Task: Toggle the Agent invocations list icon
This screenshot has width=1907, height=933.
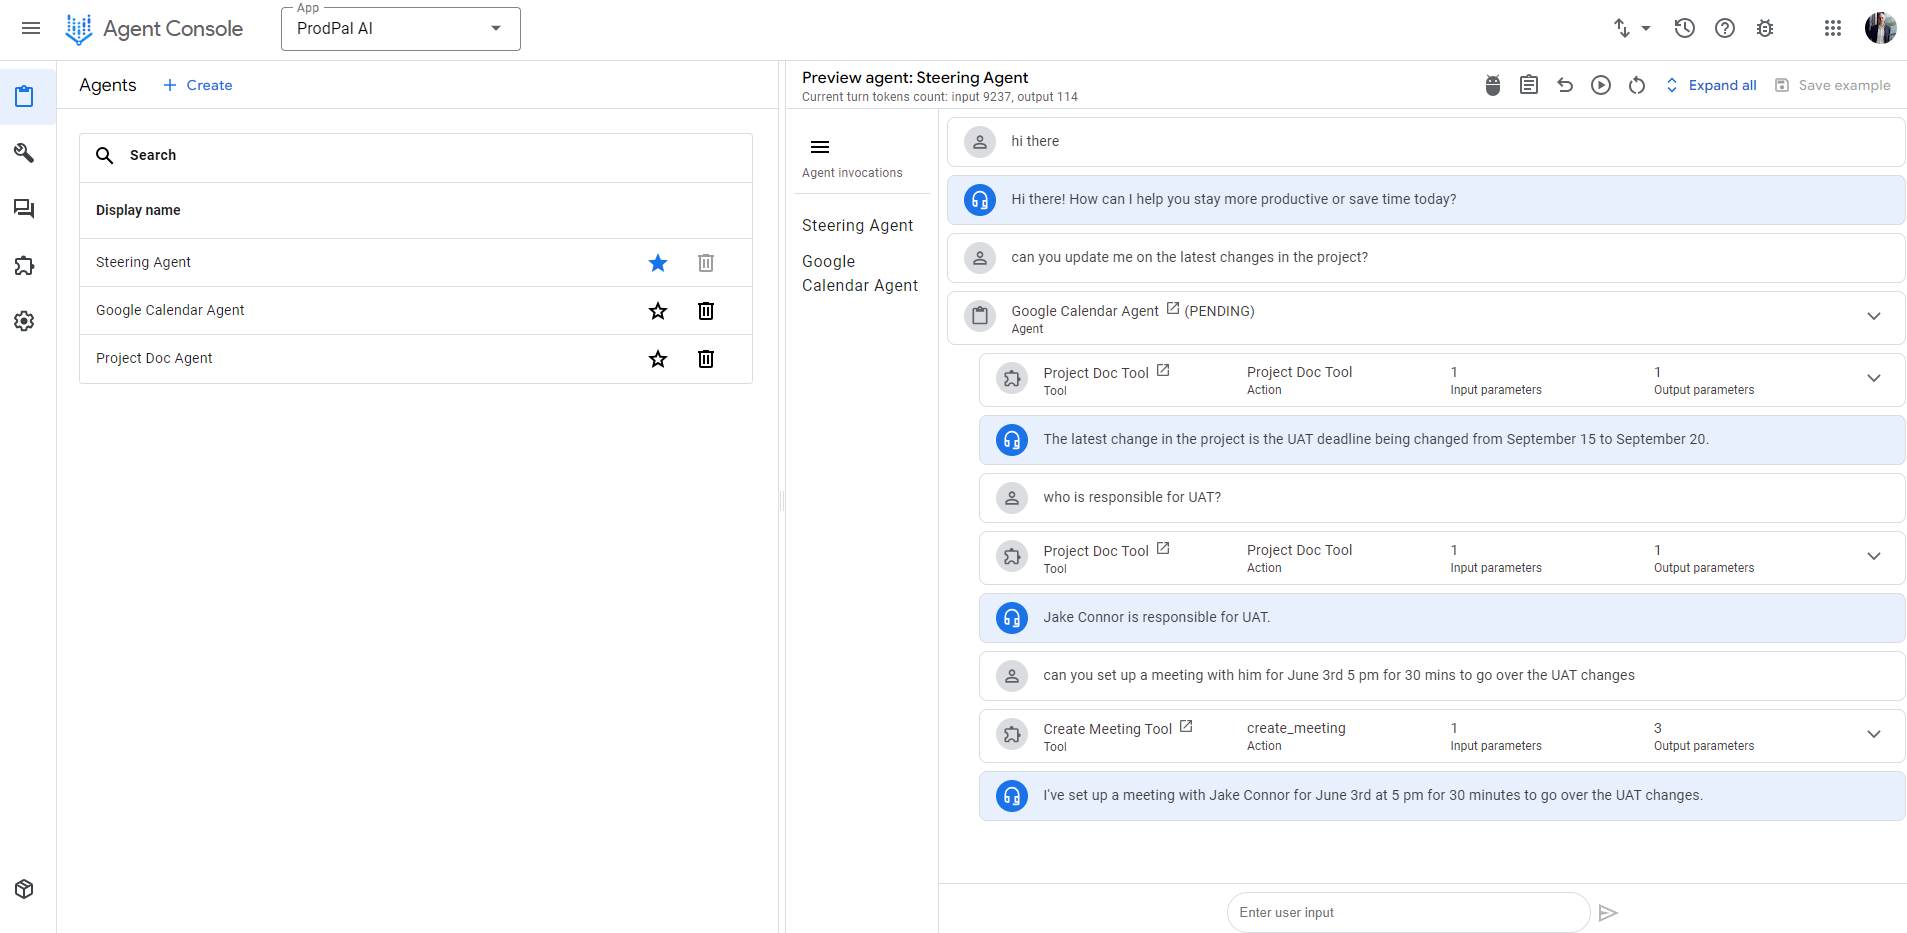Action: click(820, 147)
